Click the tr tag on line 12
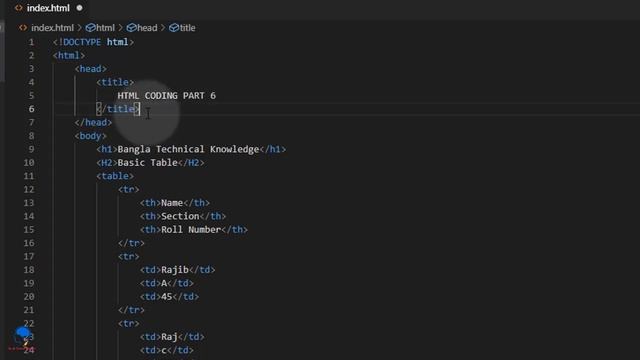 (129, 189)
